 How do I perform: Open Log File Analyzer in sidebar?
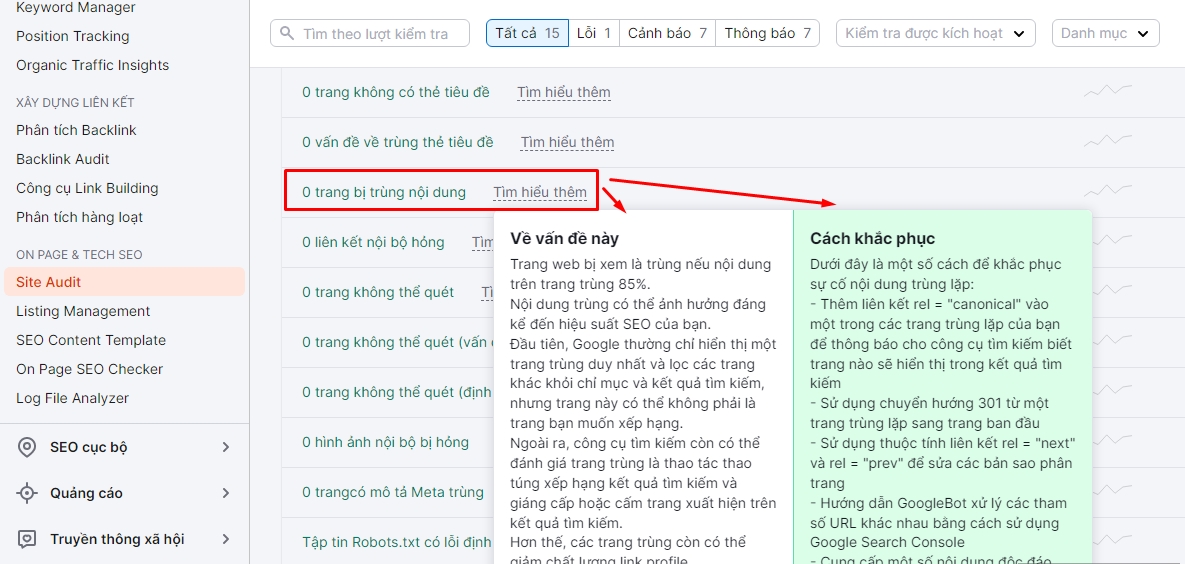[x=73, y=398]
